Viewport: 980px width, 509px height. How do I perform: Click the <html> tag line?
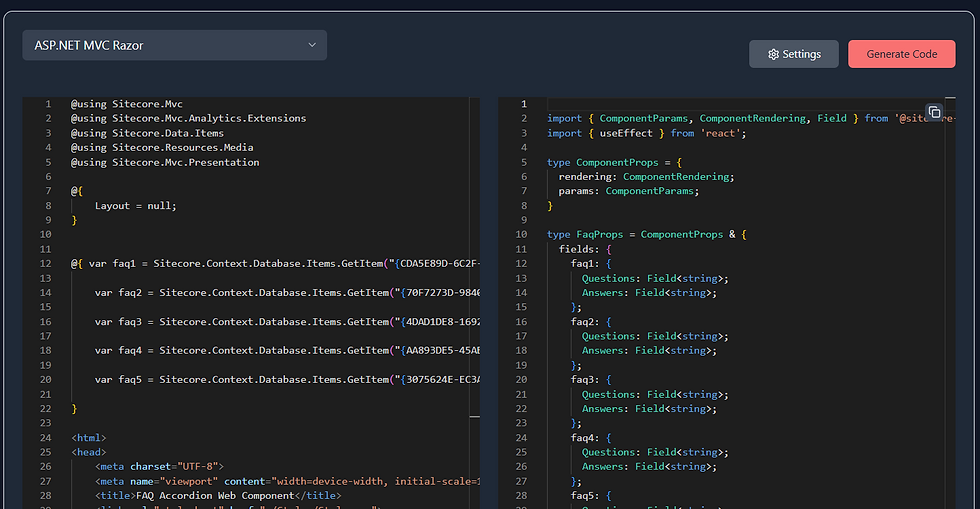[x=88, y=438]
